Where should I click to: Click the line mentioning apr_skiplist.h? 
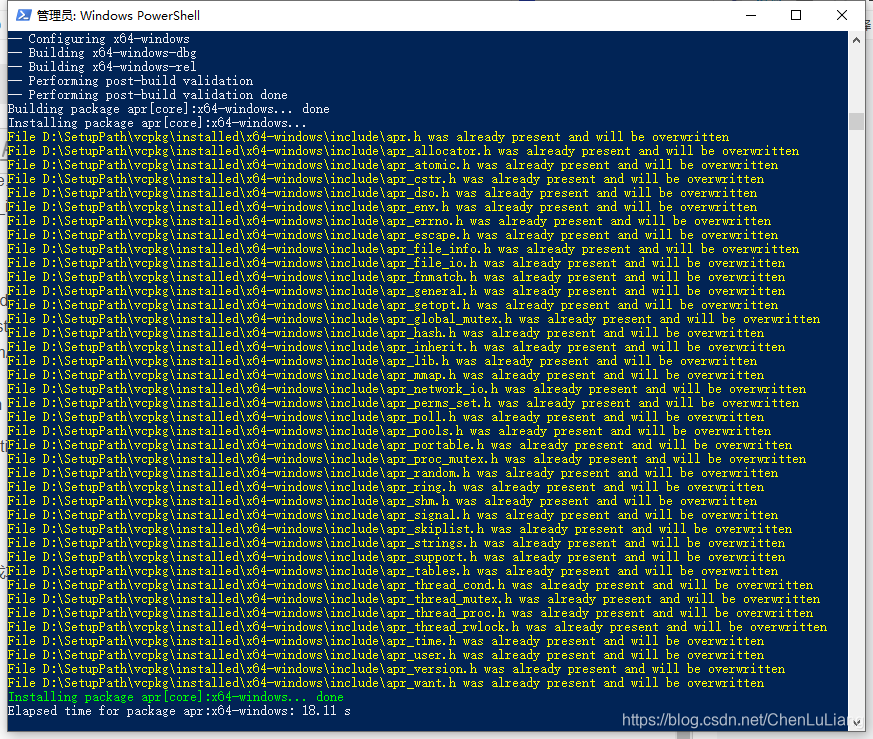click(400, 528)
